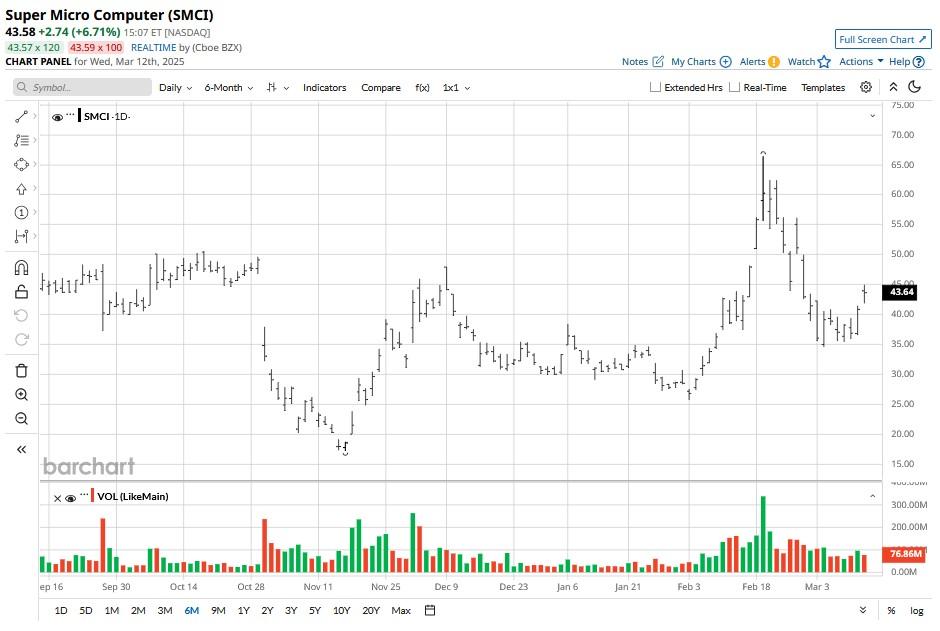Open the Actions dropdown menu

(860, 62)
